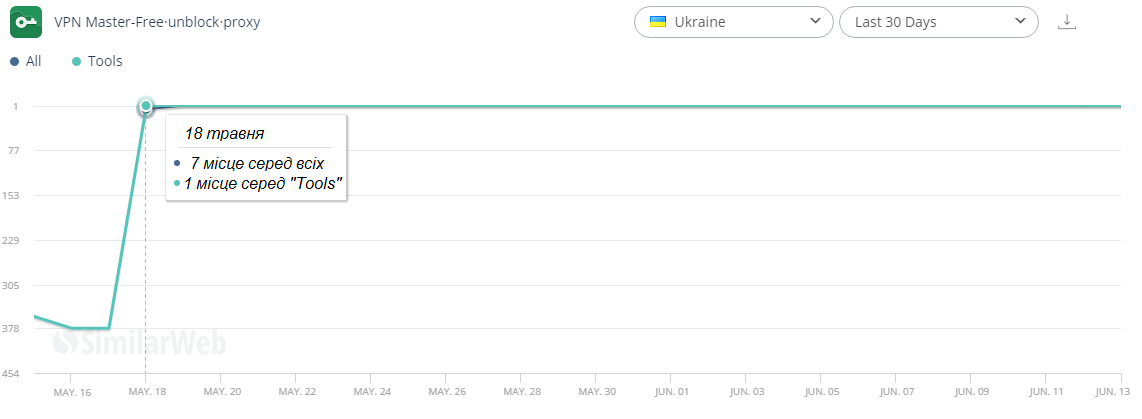Screen dimensions: 1142x419
Task: Click the teal Tools legend dot
Action: (x=76, y=62)
